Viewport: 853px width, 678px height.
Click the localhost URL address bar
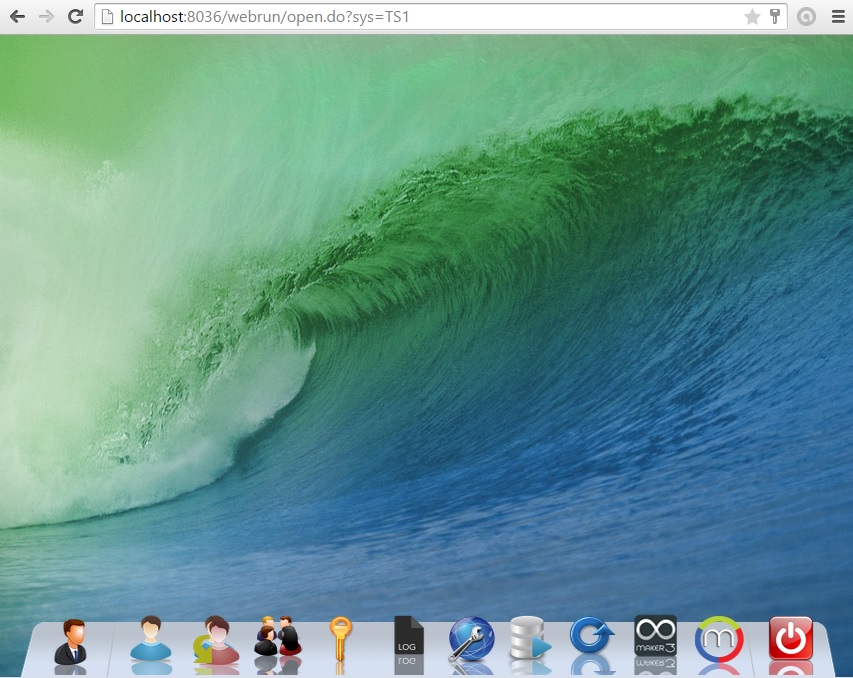[x=400, y=17]
